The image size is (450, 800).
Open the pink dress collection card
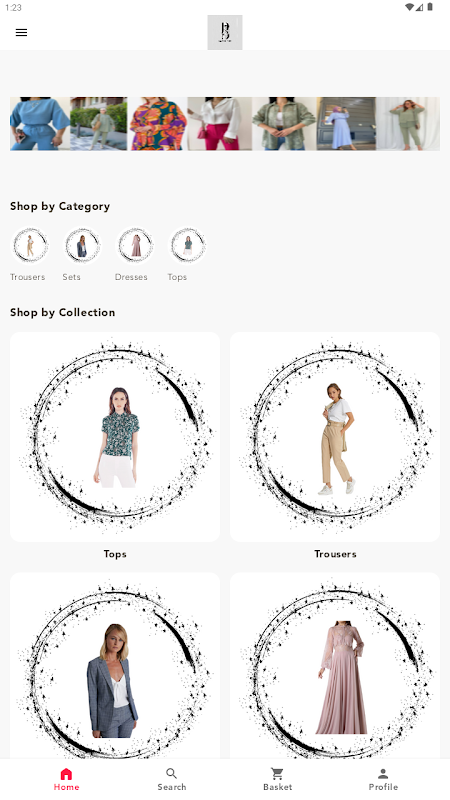335,666
